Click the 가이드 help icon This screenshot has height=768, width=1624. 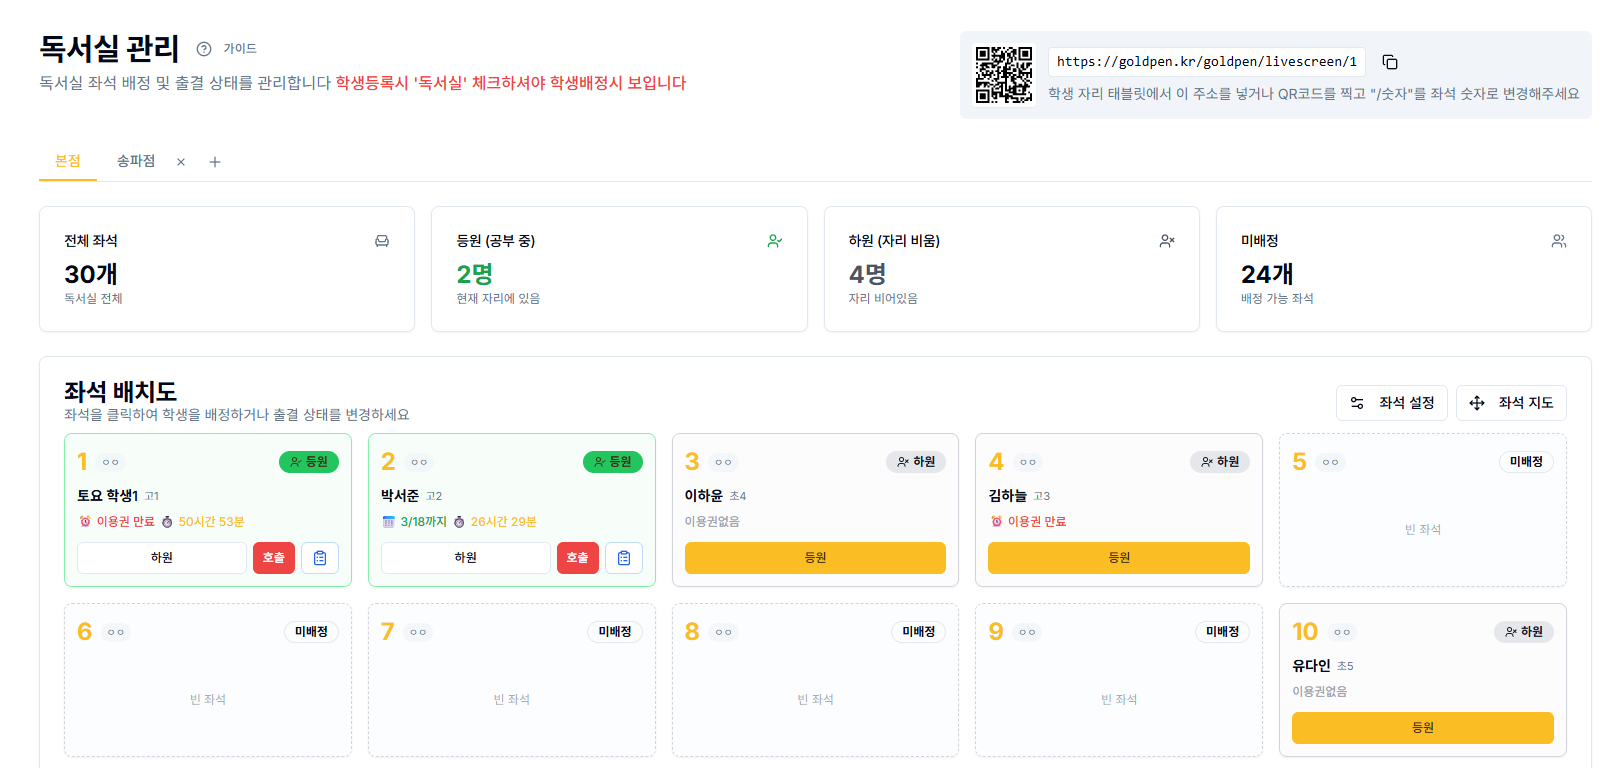point(204,49)
